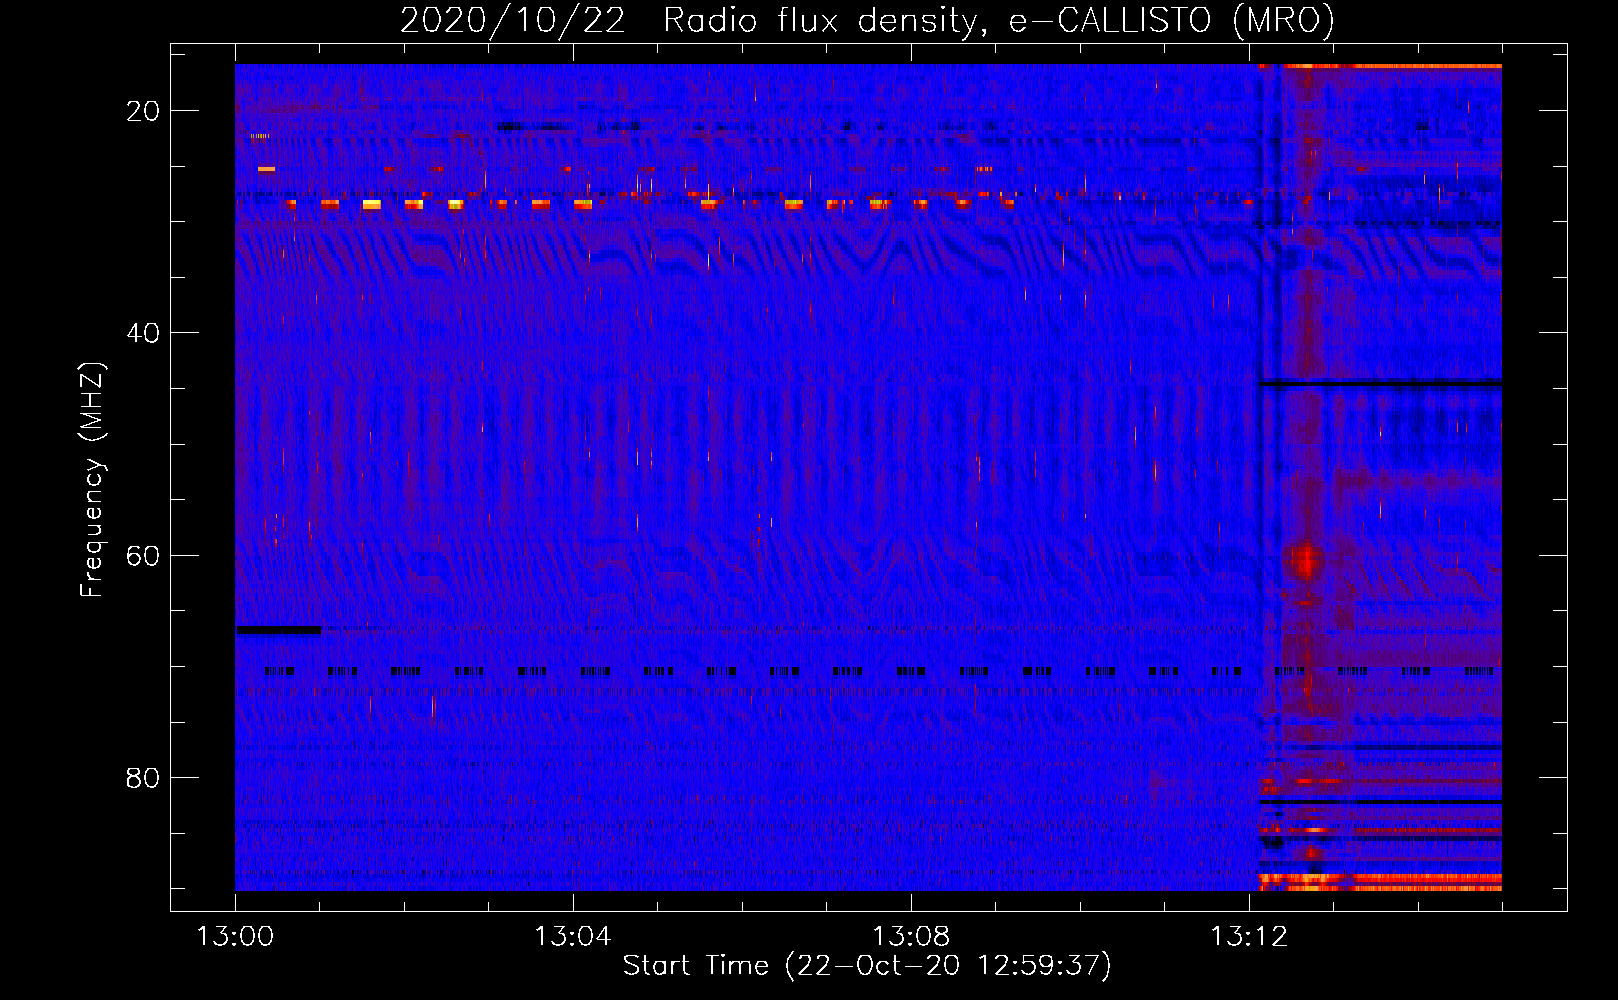Click the date '2020/10/22' in the title
The width and height of the screenshot is (1618, 1000).
[x=512, y=20]
